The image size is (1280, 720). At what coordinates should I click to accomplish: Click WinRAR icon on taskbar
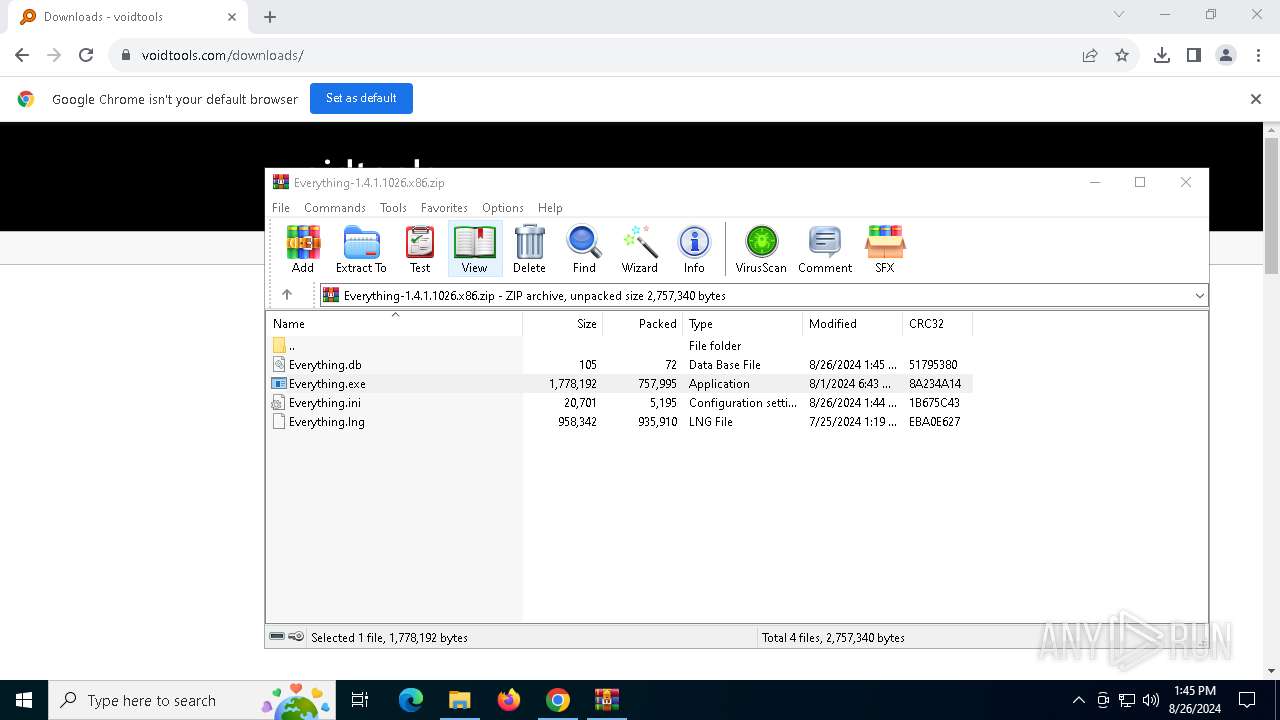pyautogui.click(x=607, y=700)
